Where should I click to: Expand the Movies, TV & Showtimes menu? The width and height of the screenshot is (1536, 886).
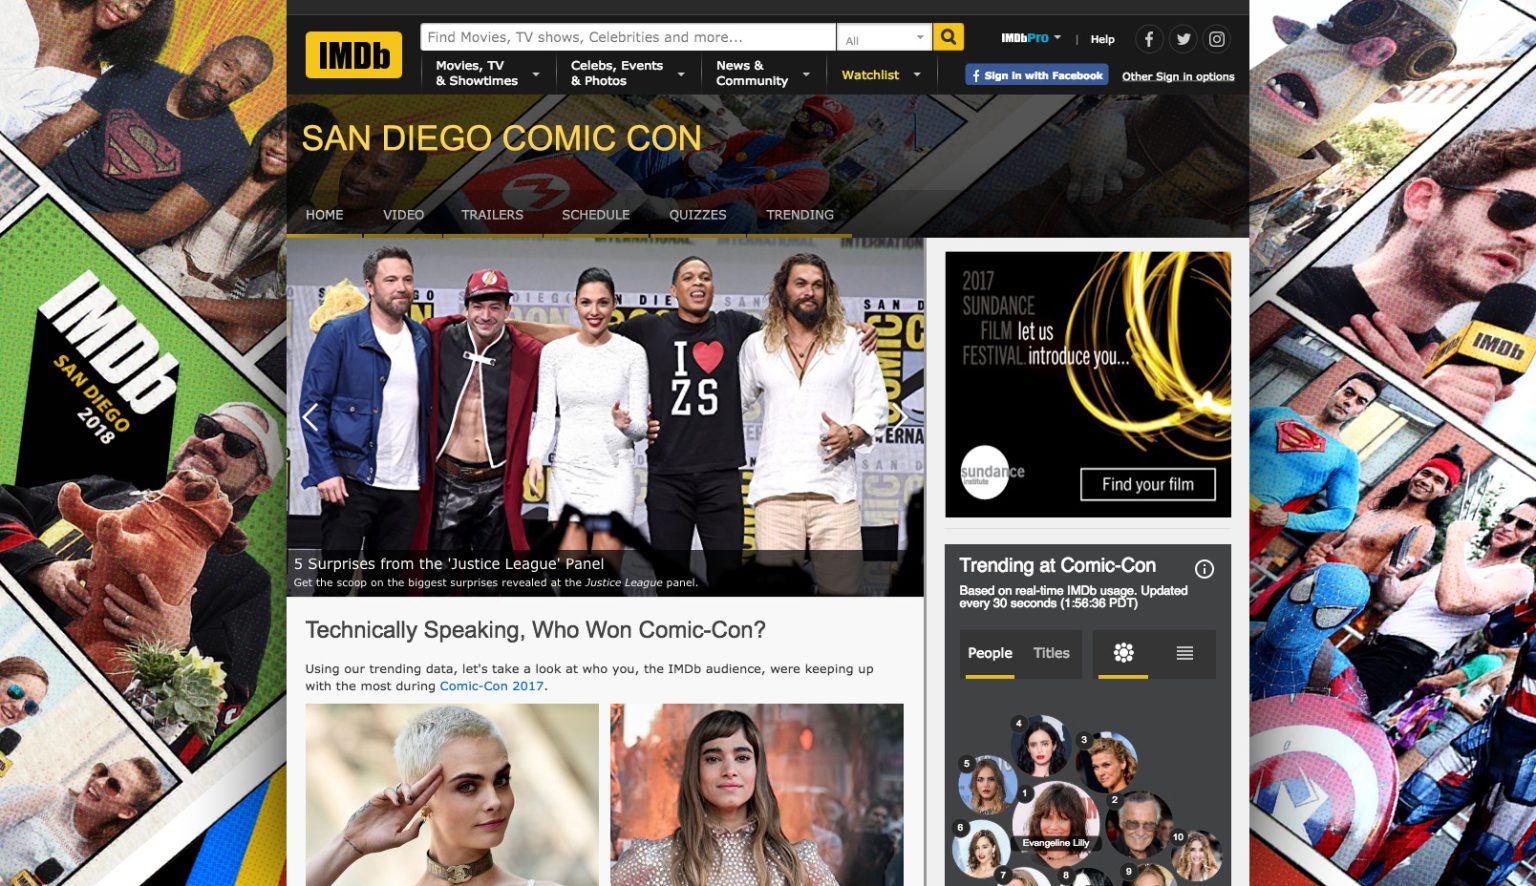(x=487, y=73)
